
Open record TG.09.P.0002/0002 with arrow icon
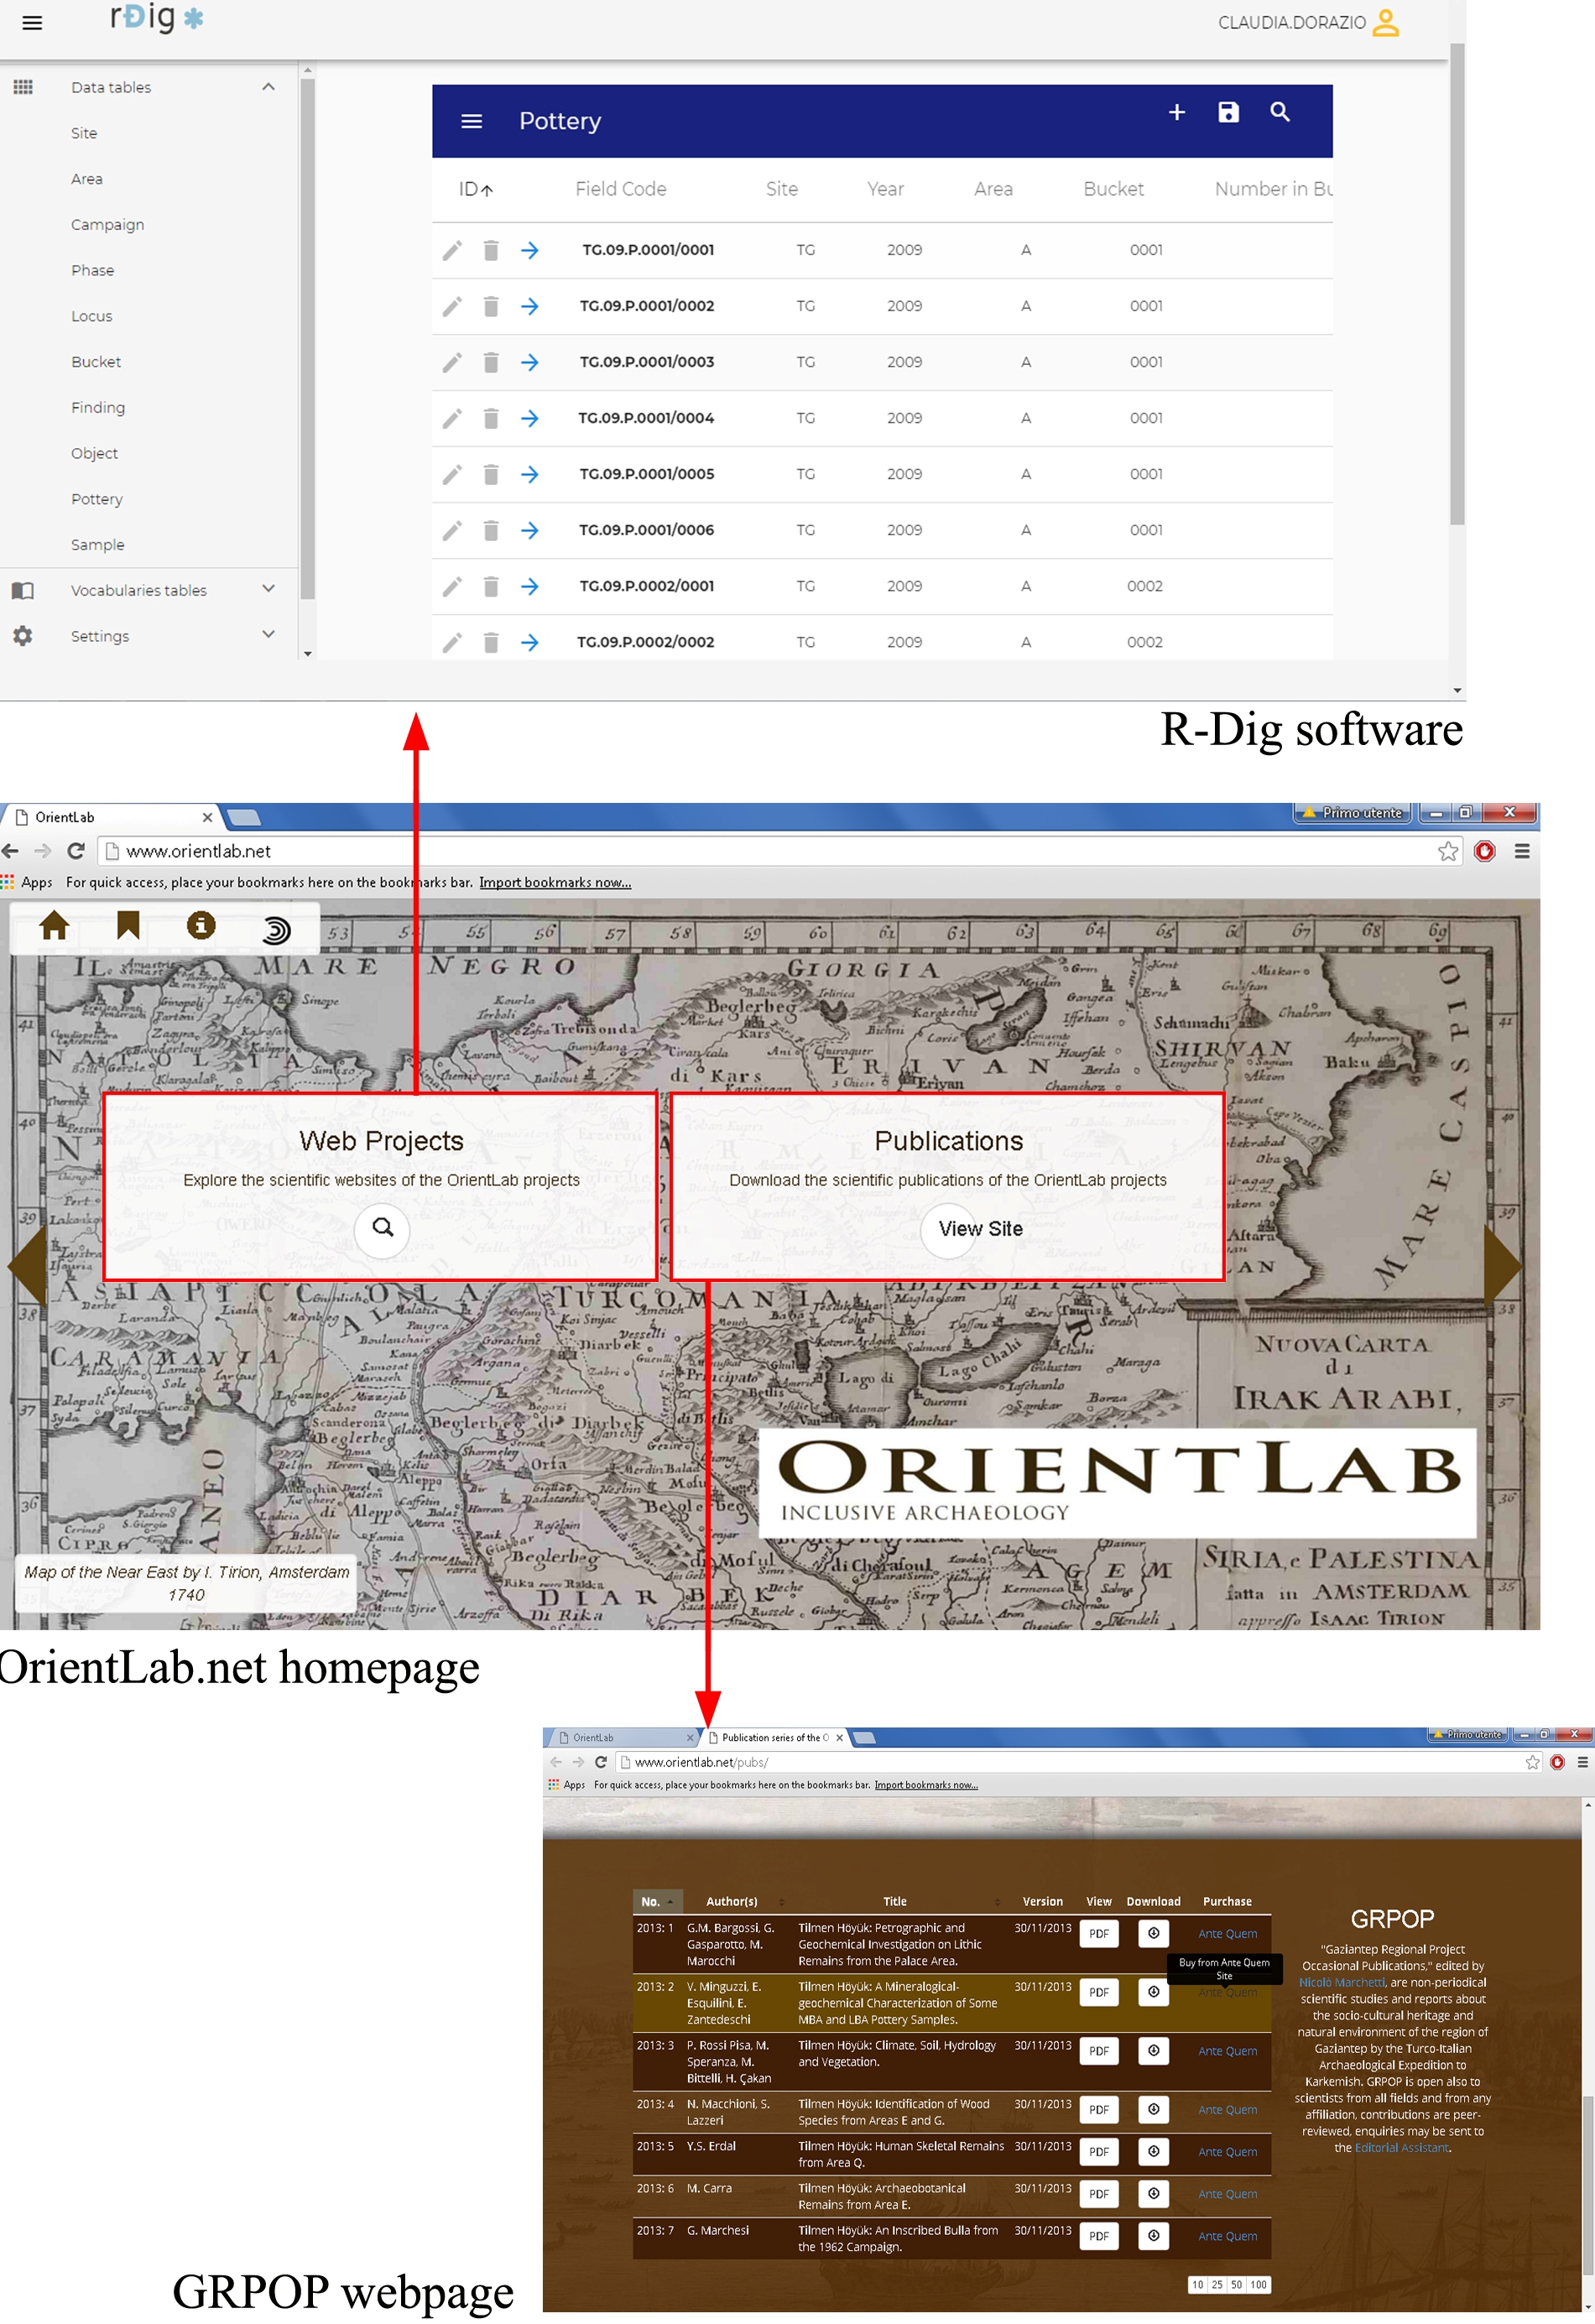530,642
